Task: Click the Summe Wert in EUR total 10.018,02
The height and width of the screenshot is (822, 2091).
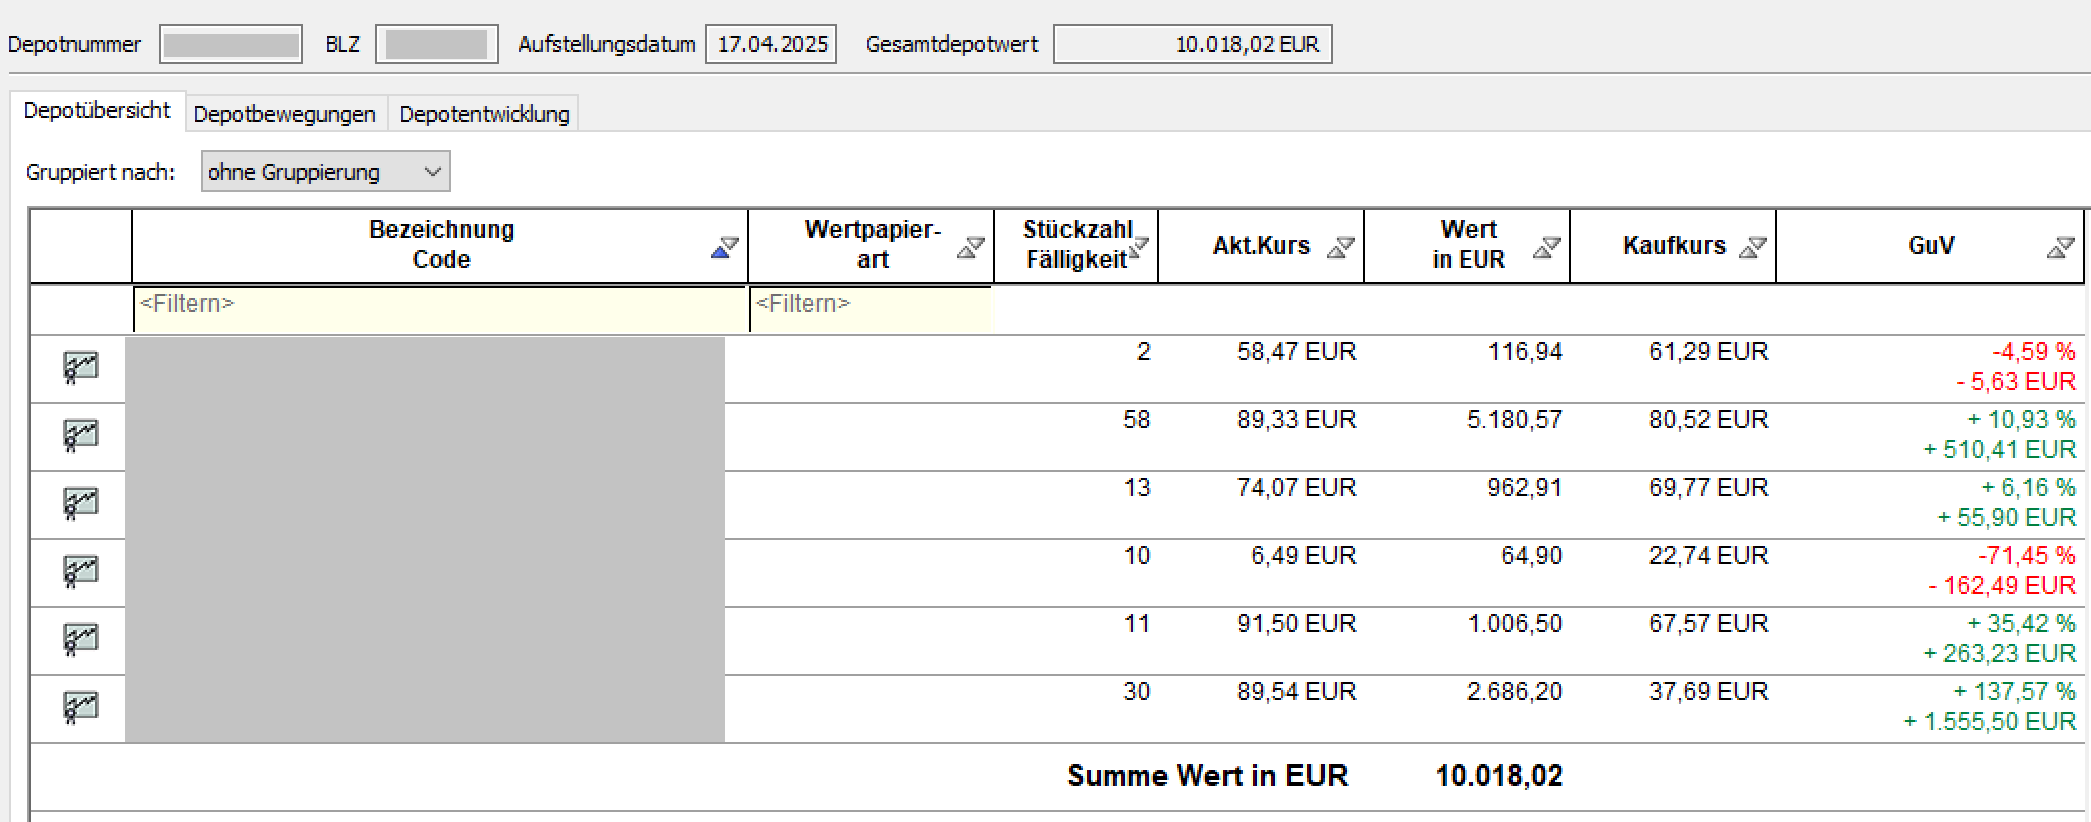Action: pyautogui.click(x=1499, y=776)
